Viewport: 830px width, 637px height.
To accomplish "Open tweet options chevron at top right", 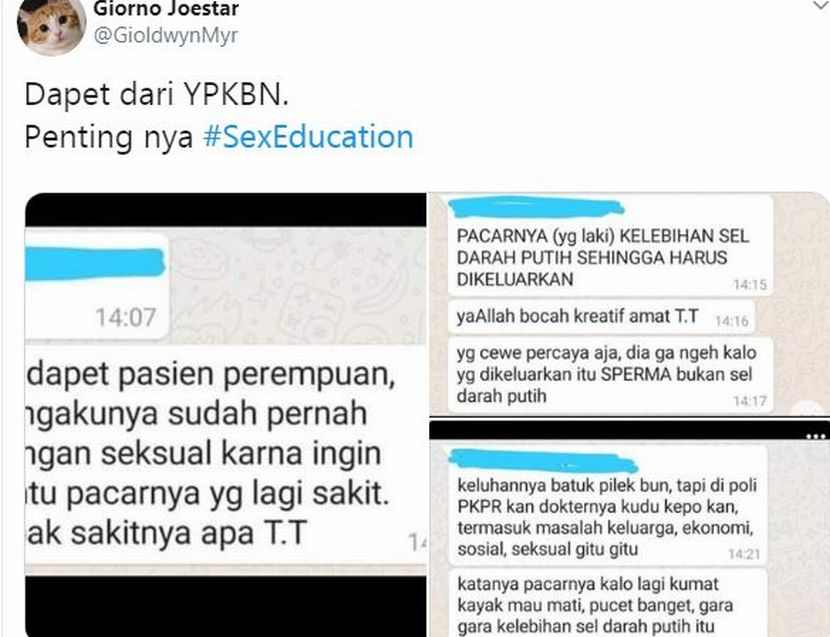I will 819,5.
